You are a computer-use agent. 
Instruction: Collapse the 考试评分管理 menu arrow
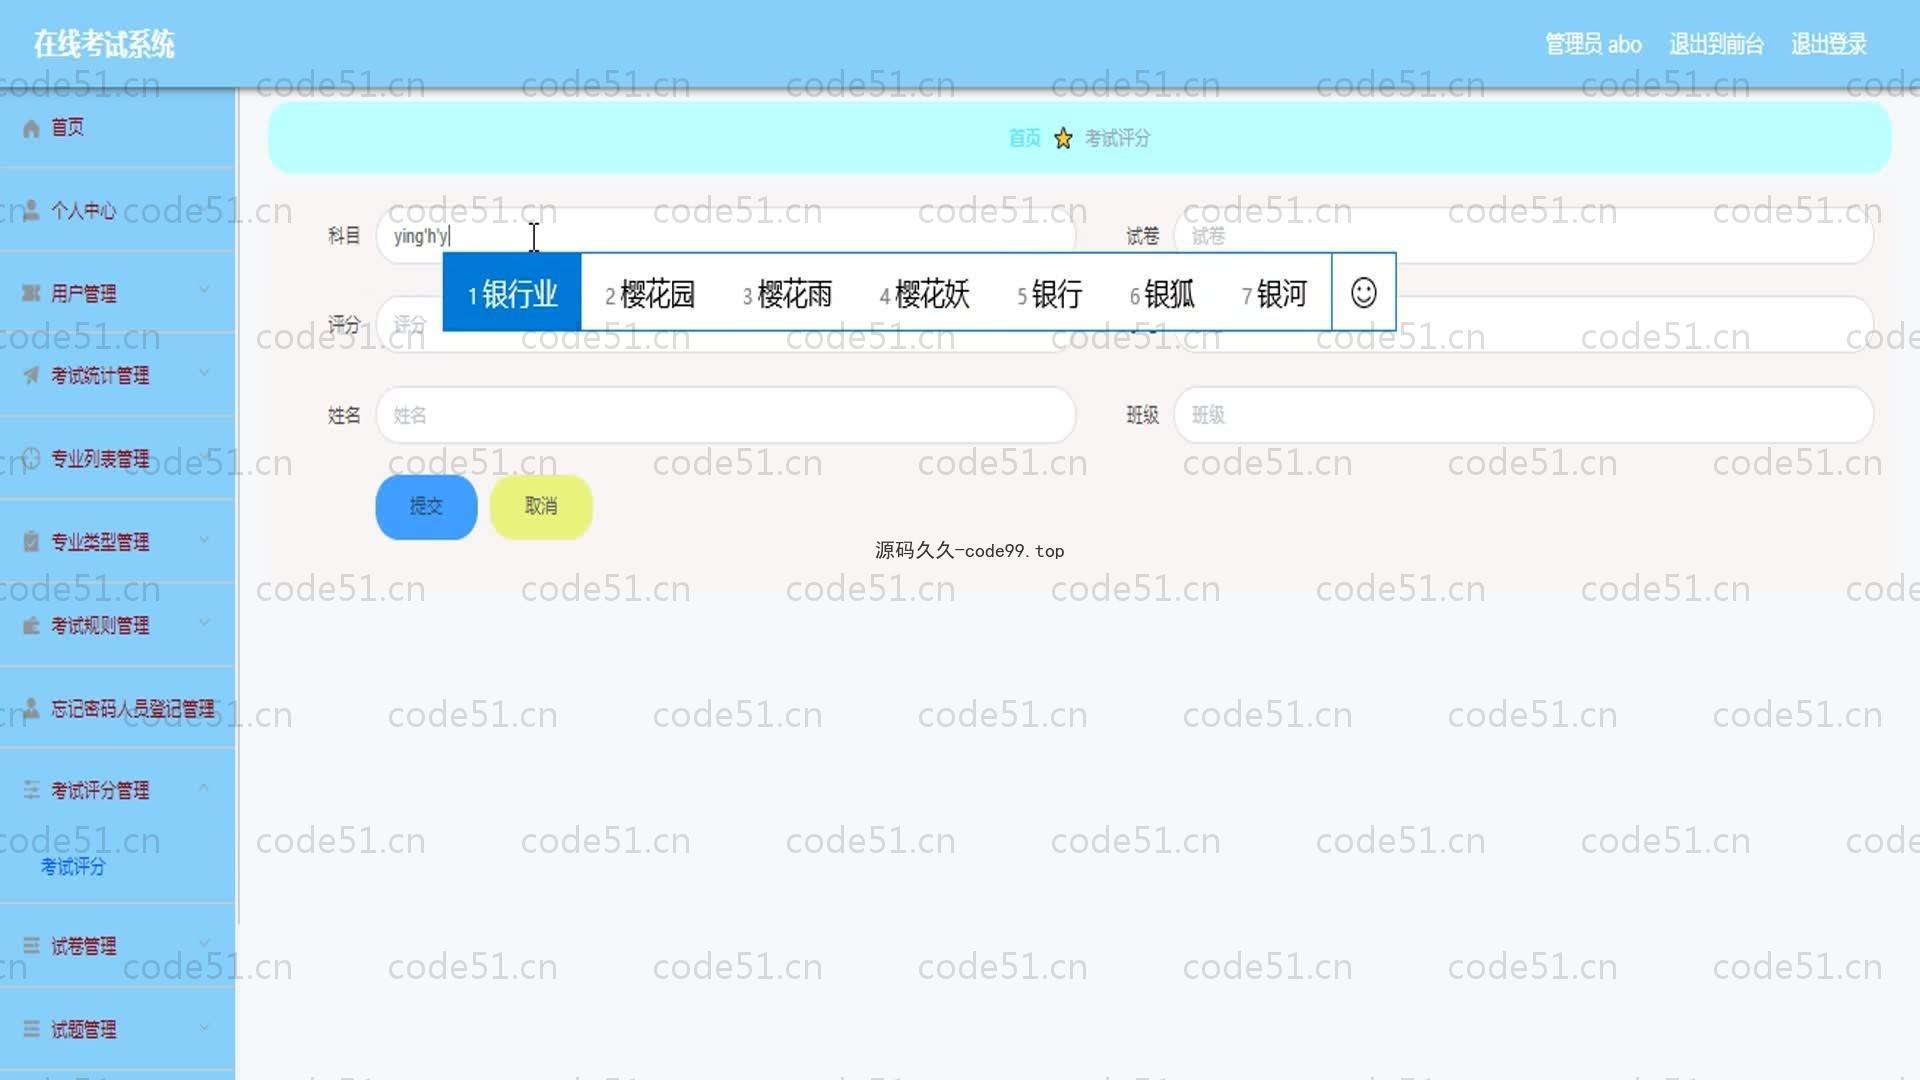pos(204,788)
